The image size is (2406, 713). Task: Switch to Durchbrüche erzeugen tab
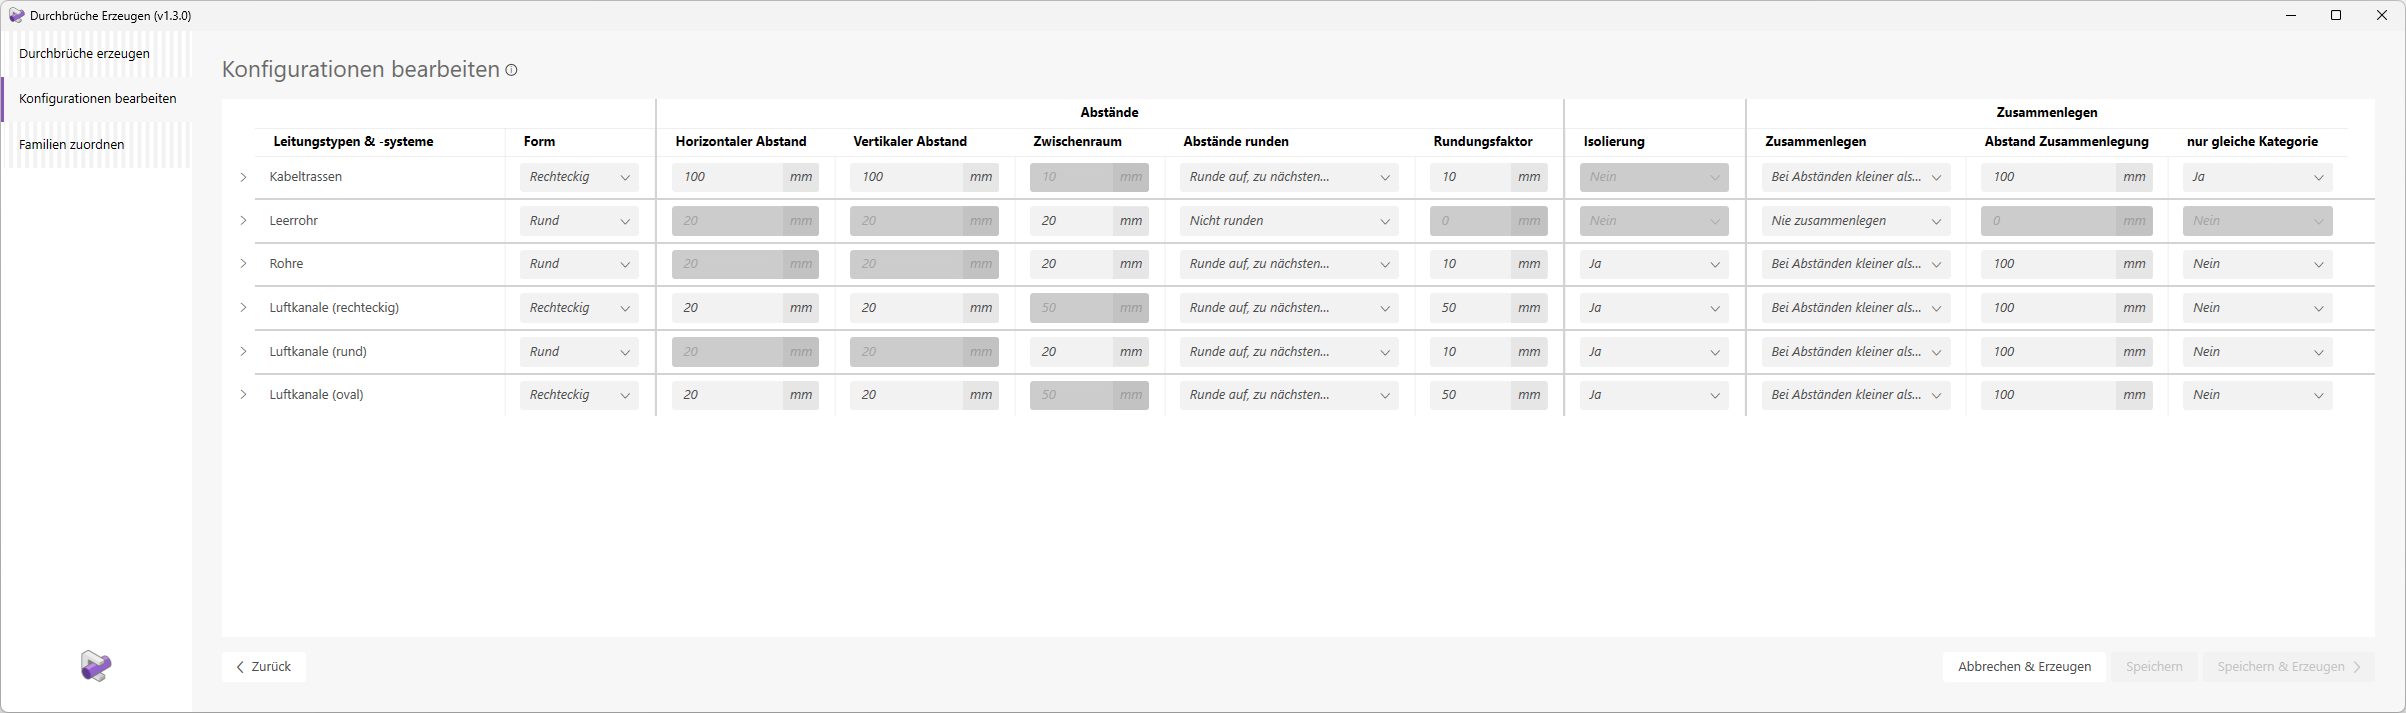pos(85,53)
